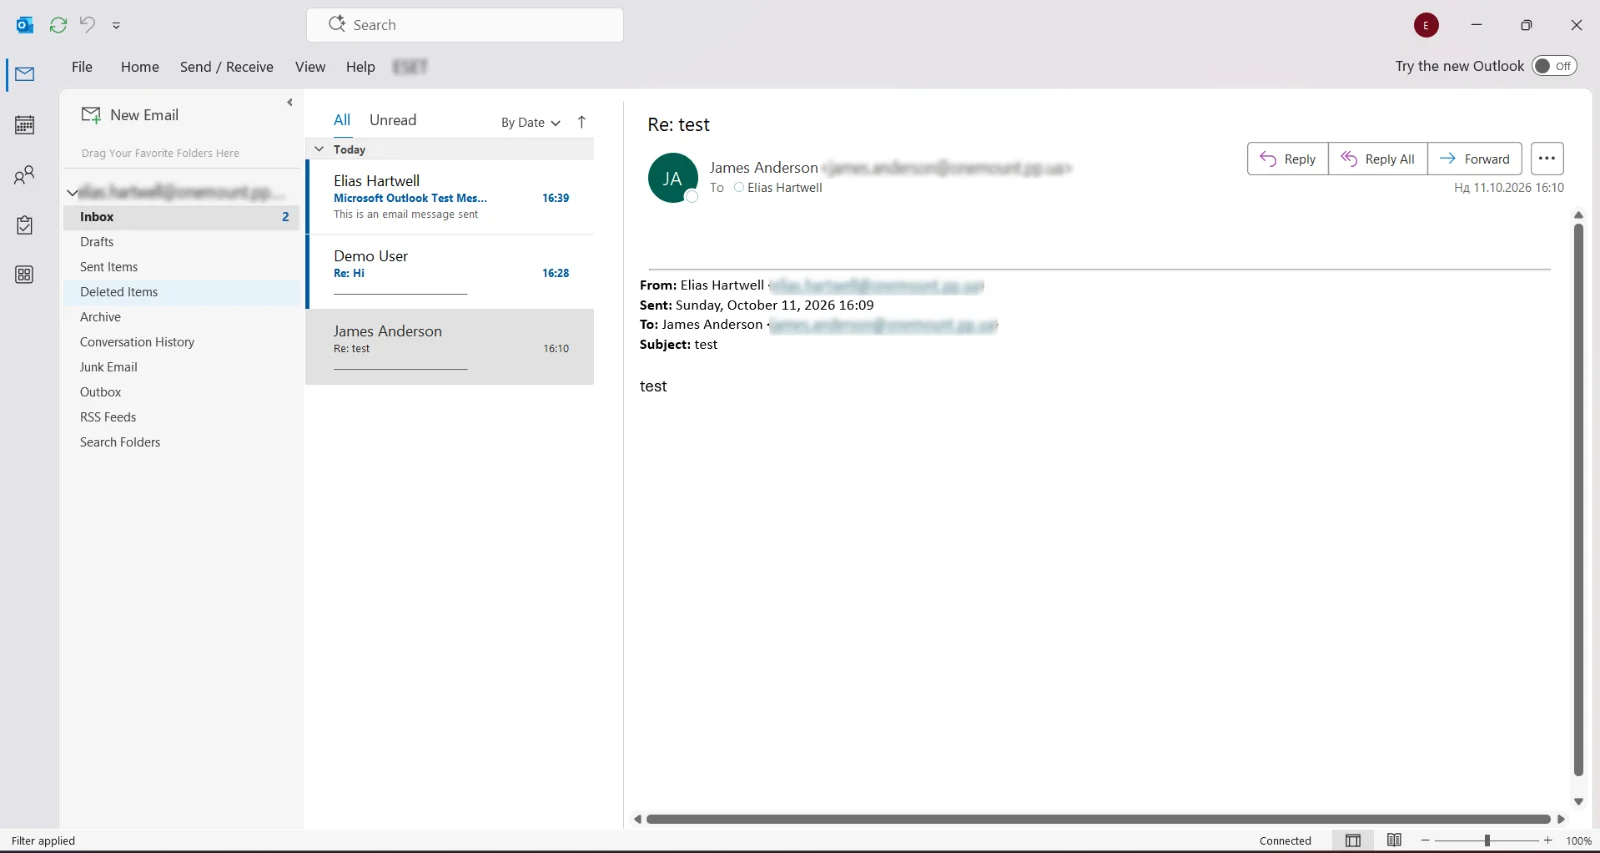
Task: Collapse the folder pane arrow
Action: [290, 102]
